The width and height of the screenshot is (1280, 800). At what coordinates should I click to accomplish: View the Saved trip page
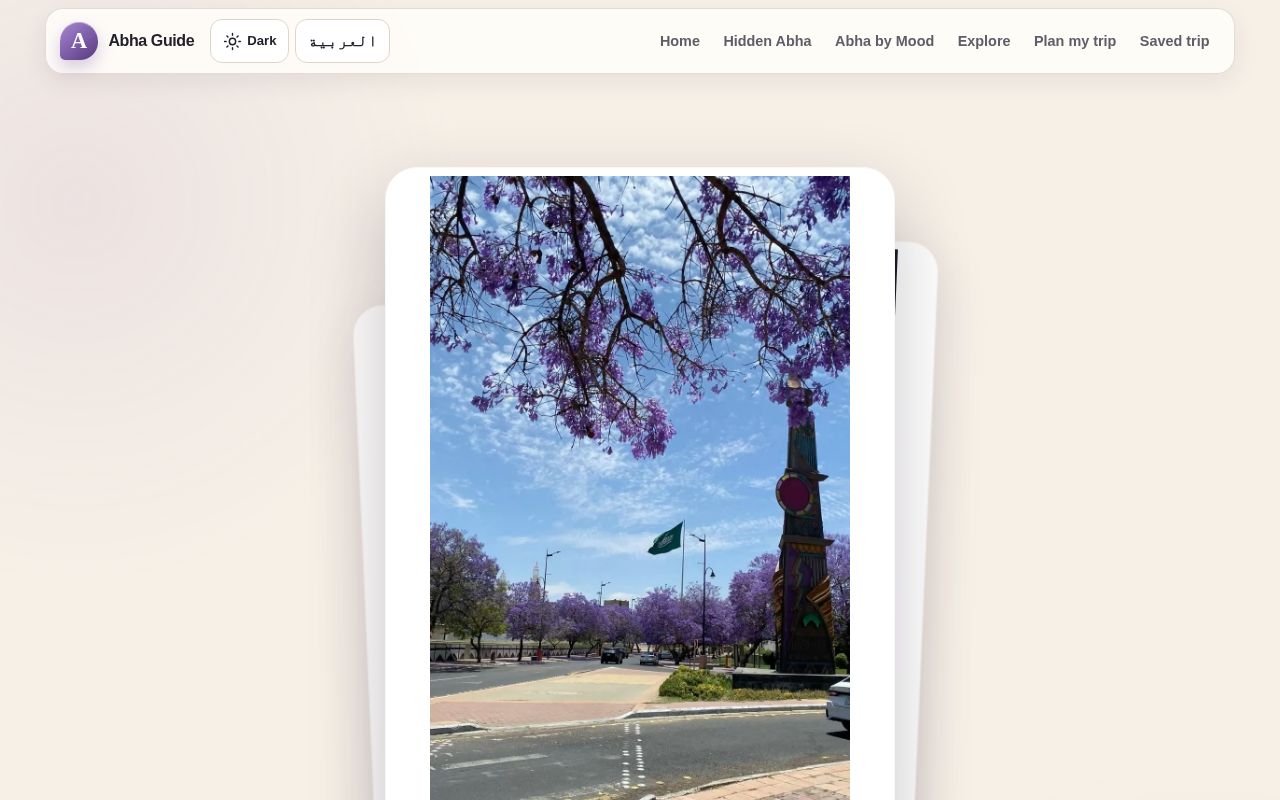click(1174, 41)
